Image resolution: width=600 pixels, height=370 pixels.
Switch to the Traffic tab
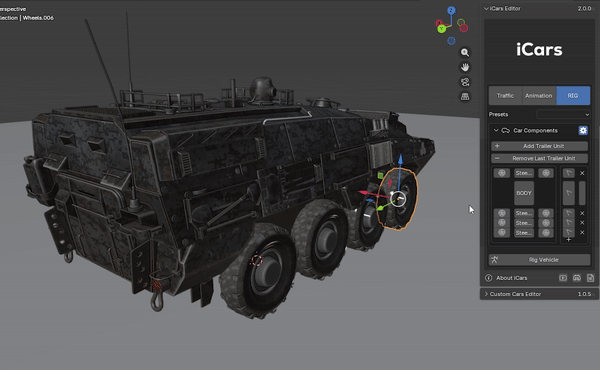(505, 96)
